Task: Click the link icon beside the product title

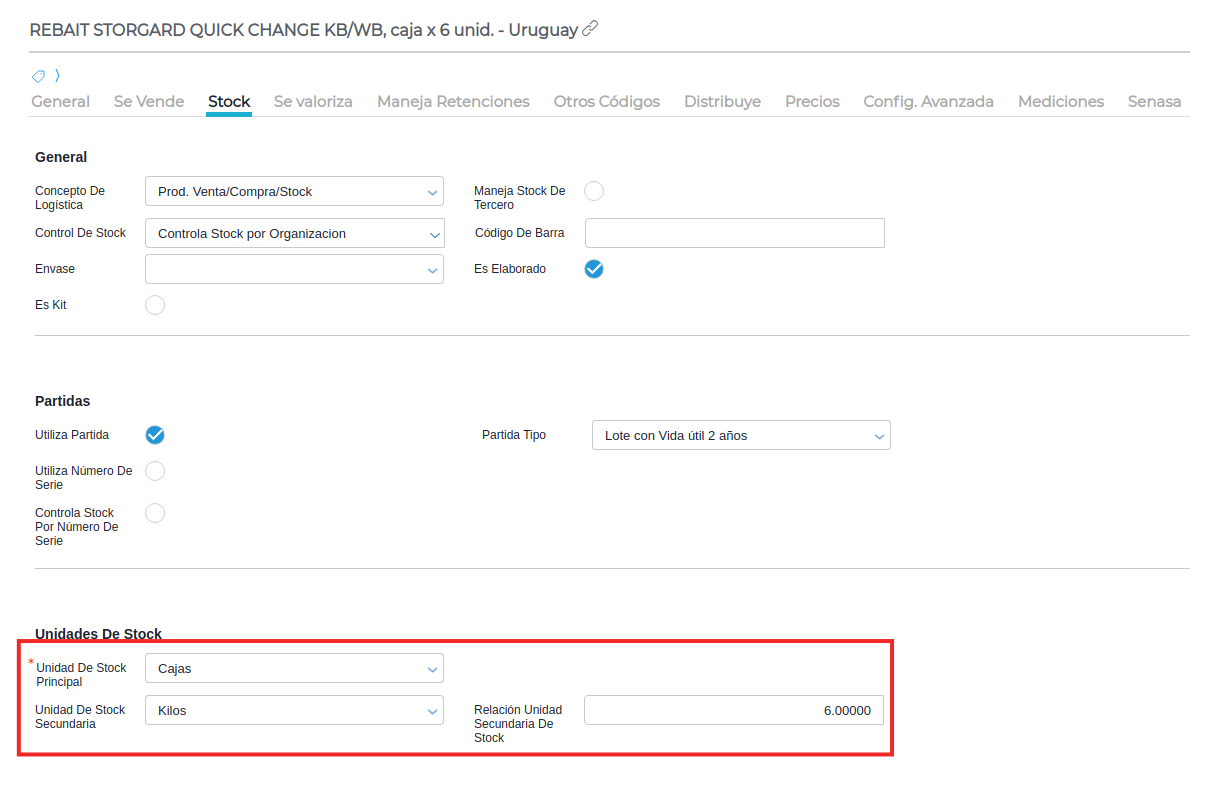Action: pyautogui.click(x=590, y=29)
